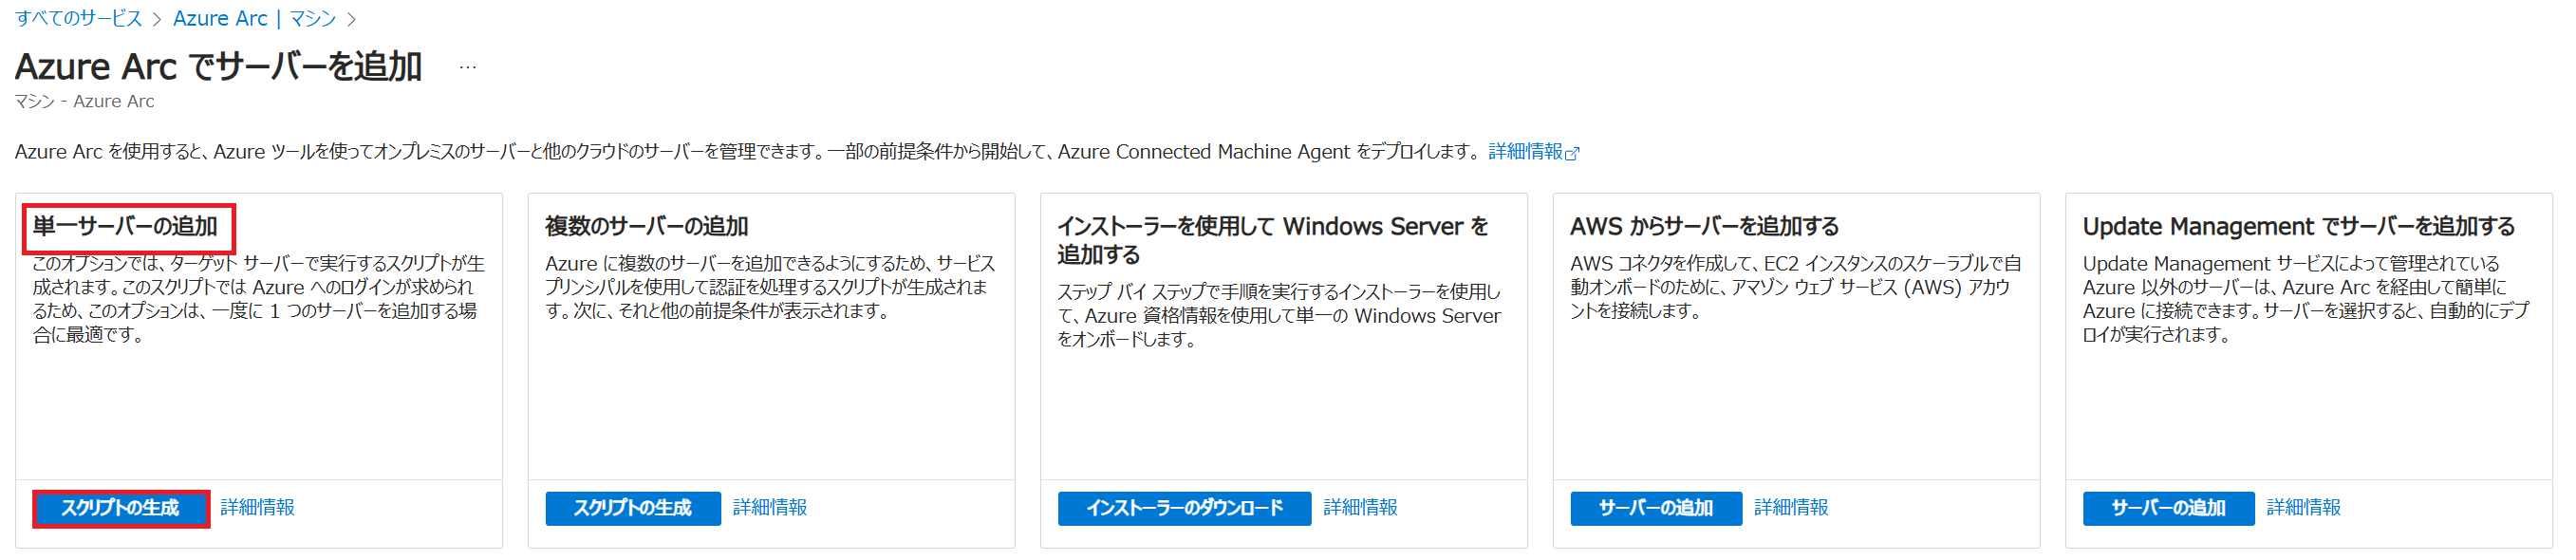
Task: Open 詳細情報 link beside インストーラーのダウンロード
Action: click(1361, 508)
